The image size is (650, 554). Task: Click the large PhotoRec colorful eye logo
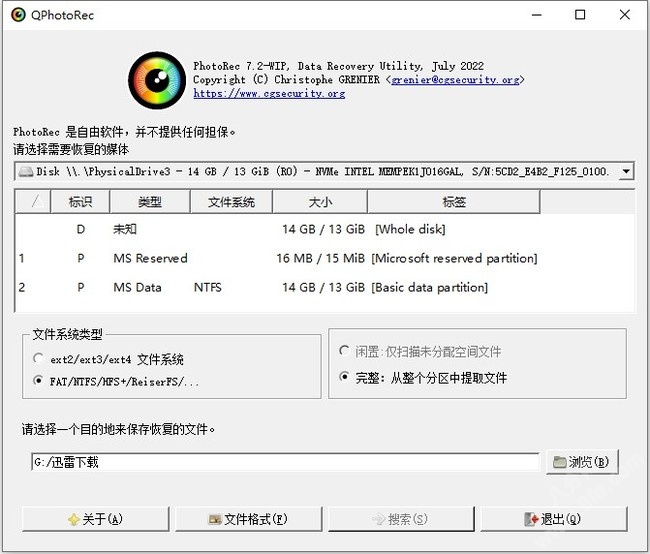(x=157, y=80)
